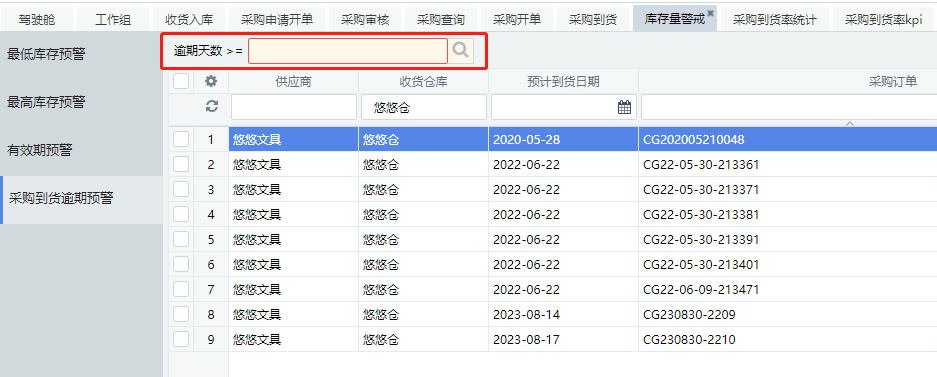Close the 库存量警戒 tab with its x

pos(710,13)
